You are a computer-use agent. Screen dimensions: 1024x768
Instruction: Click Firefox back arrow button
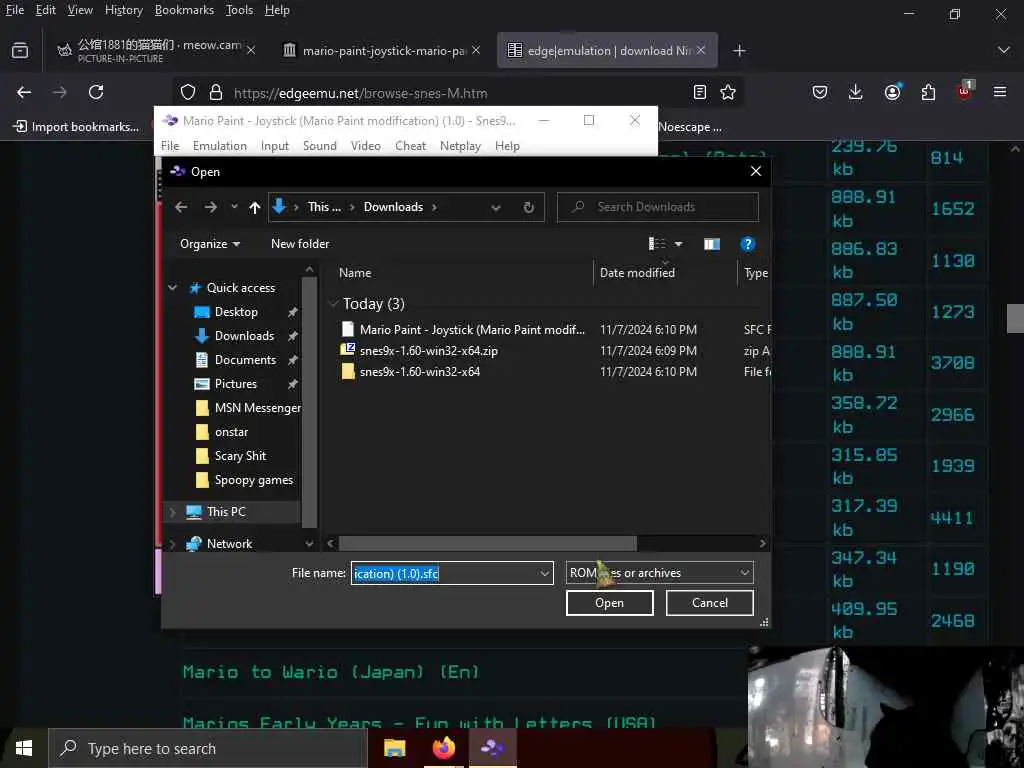coord(24,92)
